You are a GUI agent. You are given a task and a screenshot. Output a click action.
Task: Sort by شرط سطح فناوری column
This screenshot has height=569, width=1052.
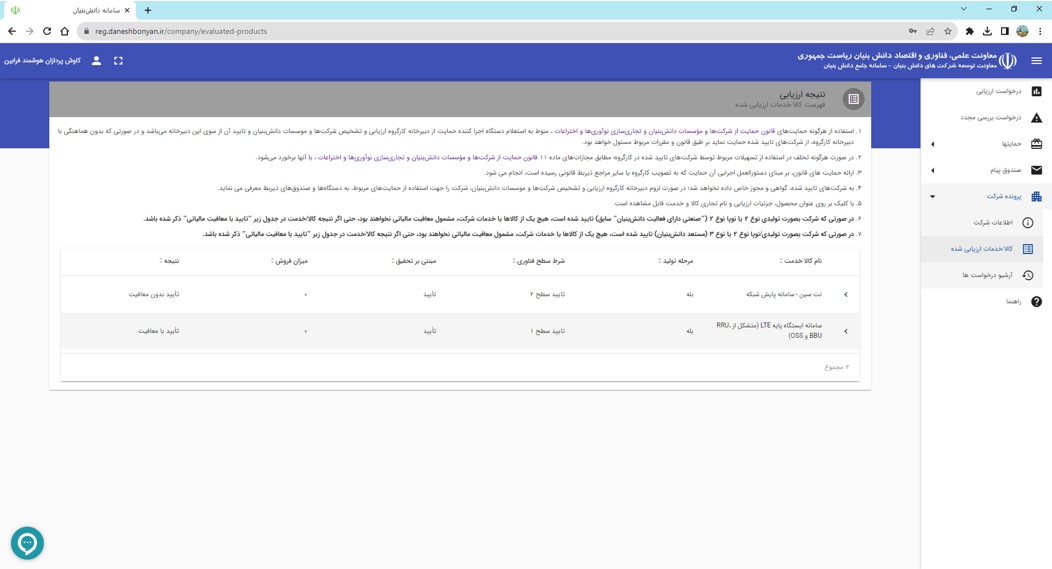coord(539,260)
